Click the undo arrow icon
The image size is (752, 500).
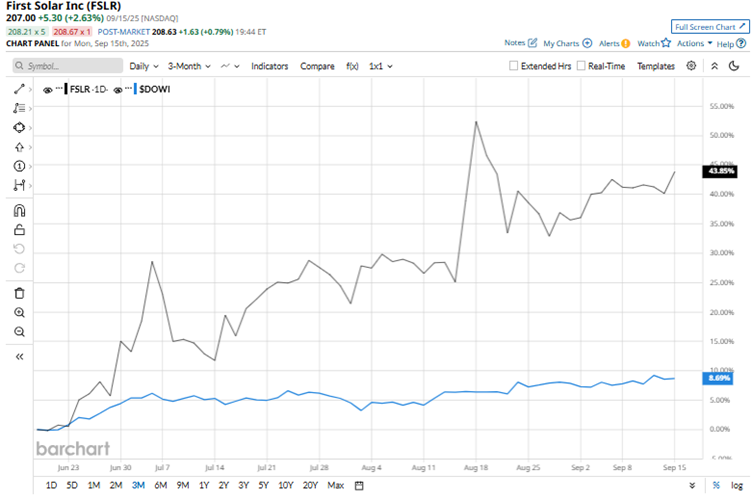coord(19,249)
